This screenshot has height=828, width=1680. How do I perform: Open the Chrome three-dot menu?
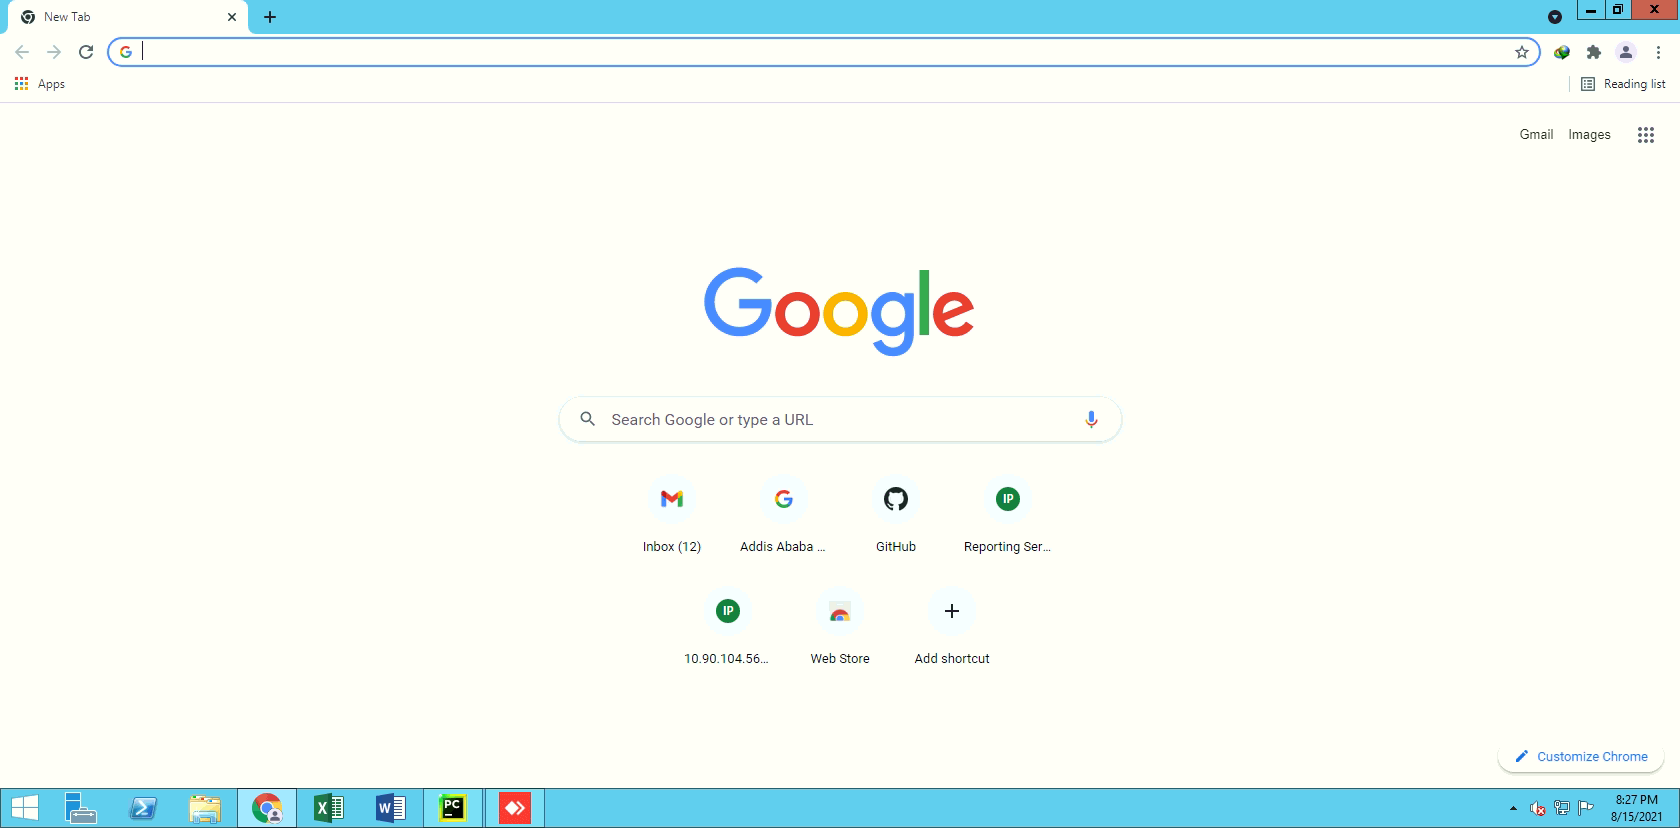[x=1658, y=52]
